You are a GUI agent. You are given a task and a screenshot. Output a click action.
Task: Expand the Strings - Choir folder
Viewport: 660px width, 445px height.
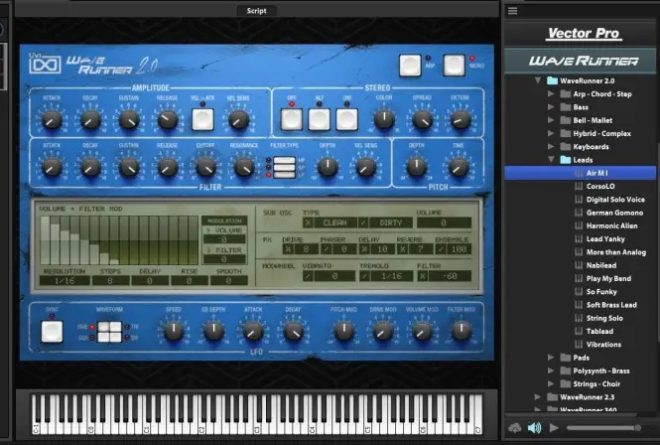[551, 384]
